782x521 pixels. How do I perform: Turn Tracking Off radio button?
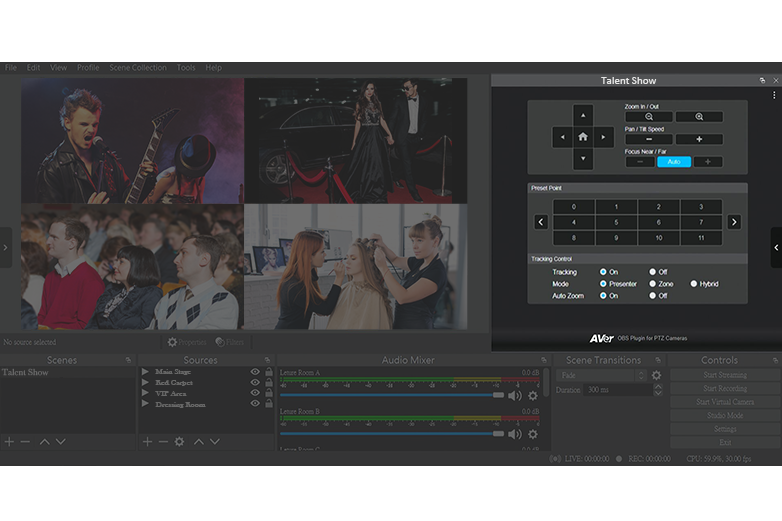click(652, 272)
